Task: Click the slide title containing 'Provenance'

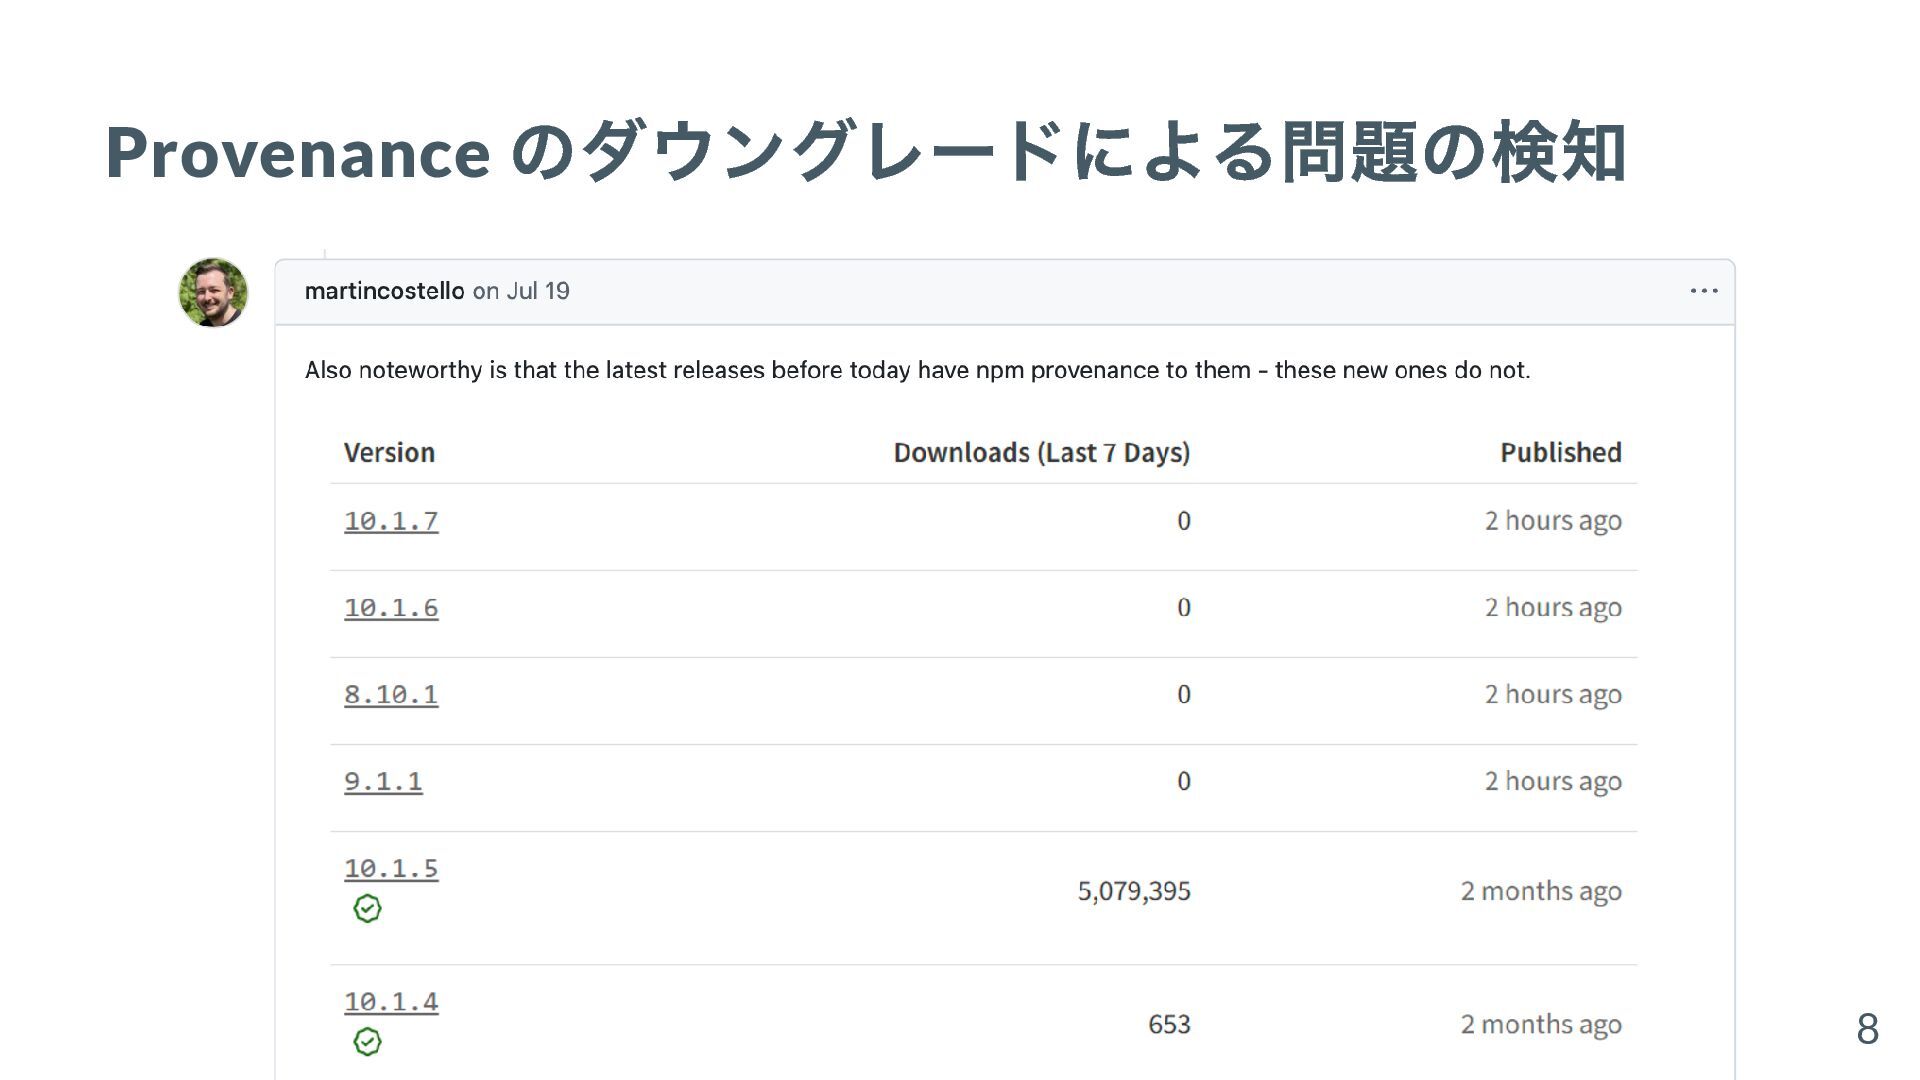Action: click(x=865, y=152)
